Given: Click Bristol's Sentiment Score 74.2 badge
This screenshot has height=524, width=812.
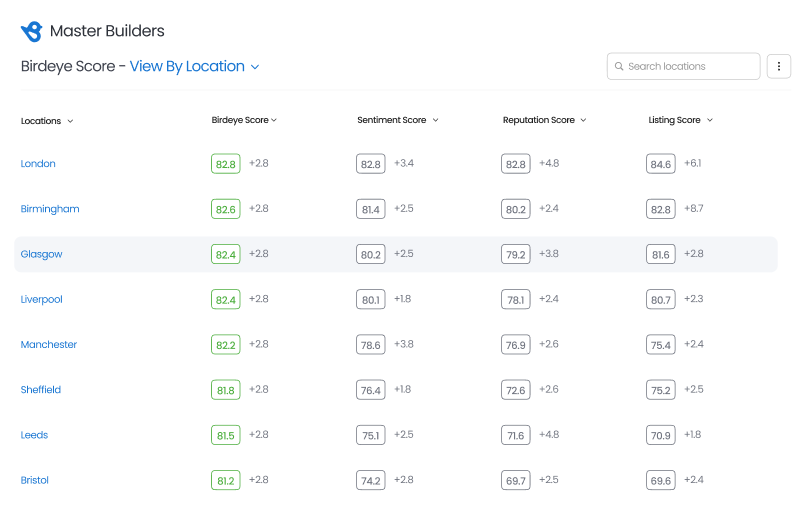Looking at the screenshot, I should (x=371, y=481).
